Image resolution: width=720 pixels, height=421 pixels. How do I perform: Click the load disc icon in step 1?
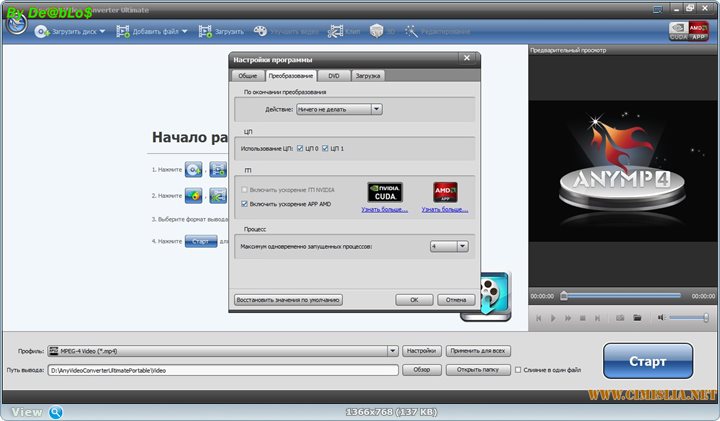point(193,169)
